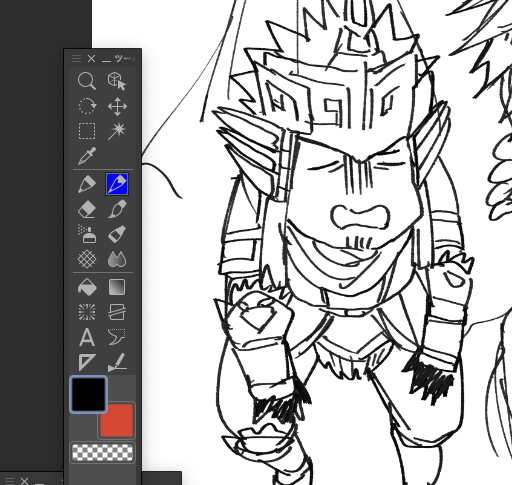Select the Brush tool
This screenshot has height=485, width=512.
(x=117, y=209)
